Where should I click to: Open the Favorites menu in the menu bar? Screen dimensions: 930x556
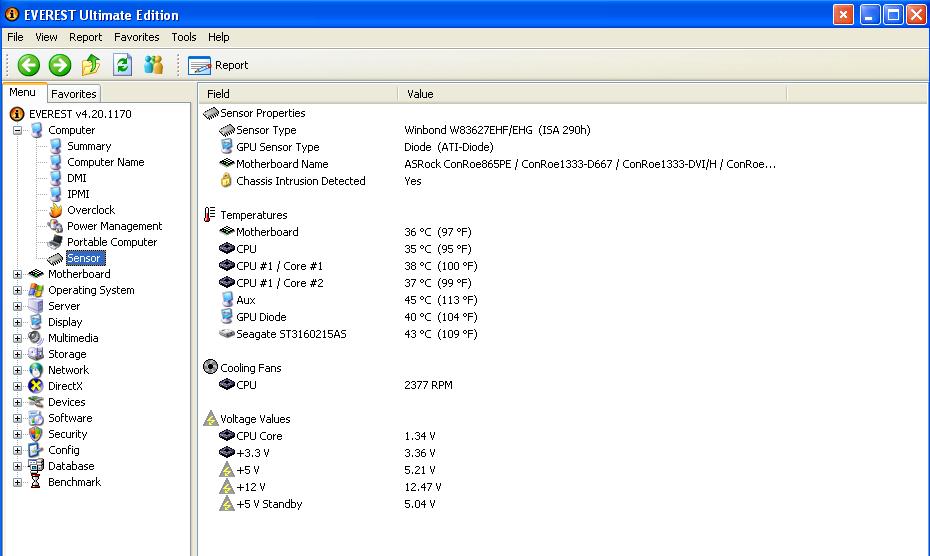[x=136, y=37]
